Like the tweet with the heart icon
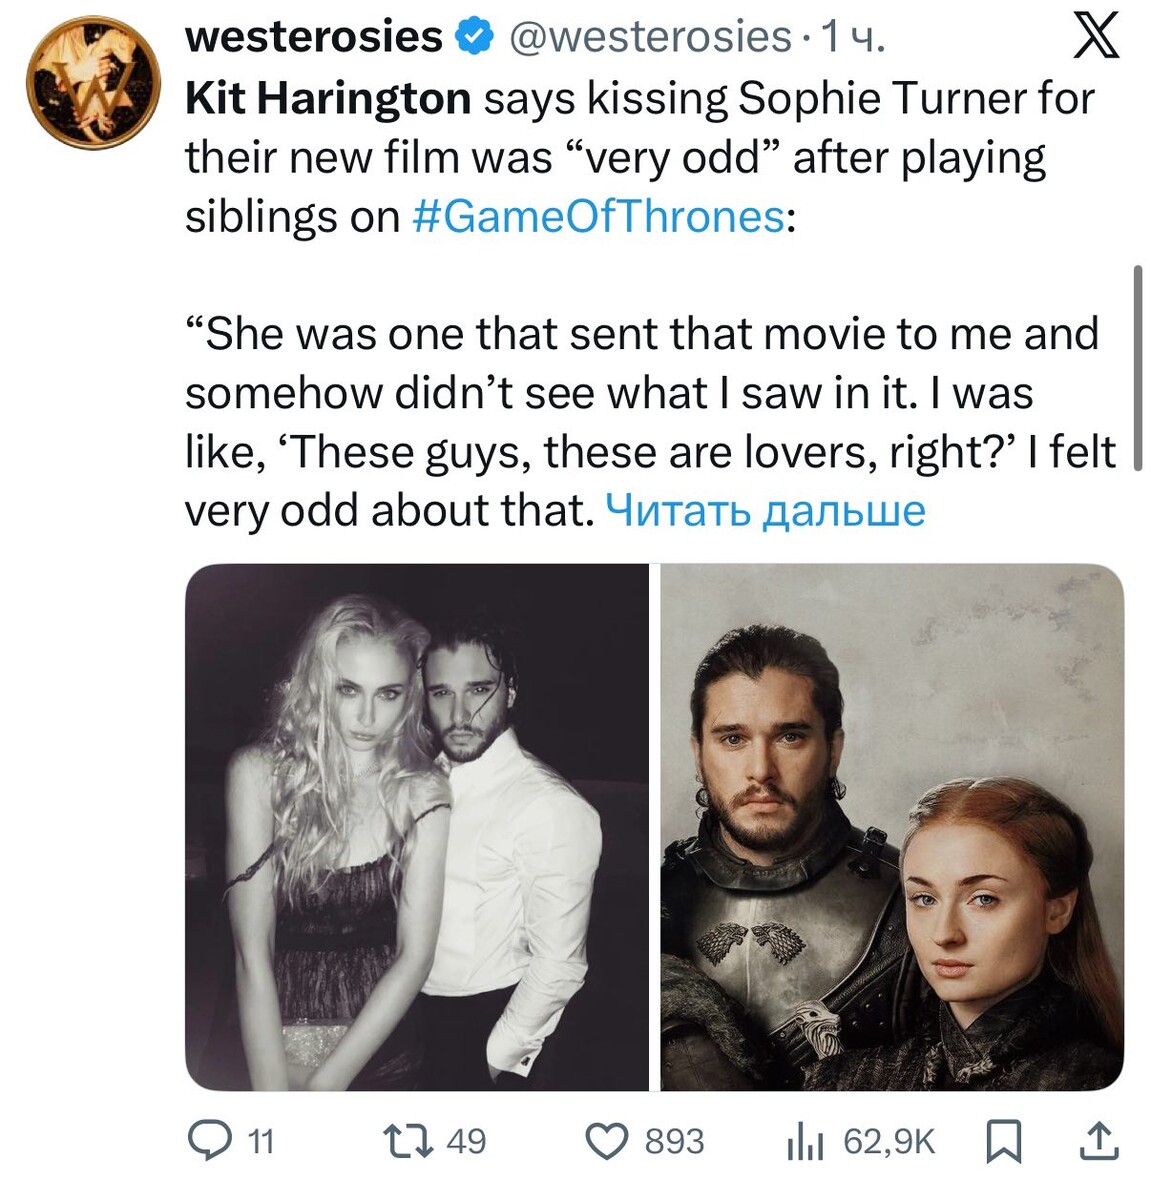 [607, 1140]
